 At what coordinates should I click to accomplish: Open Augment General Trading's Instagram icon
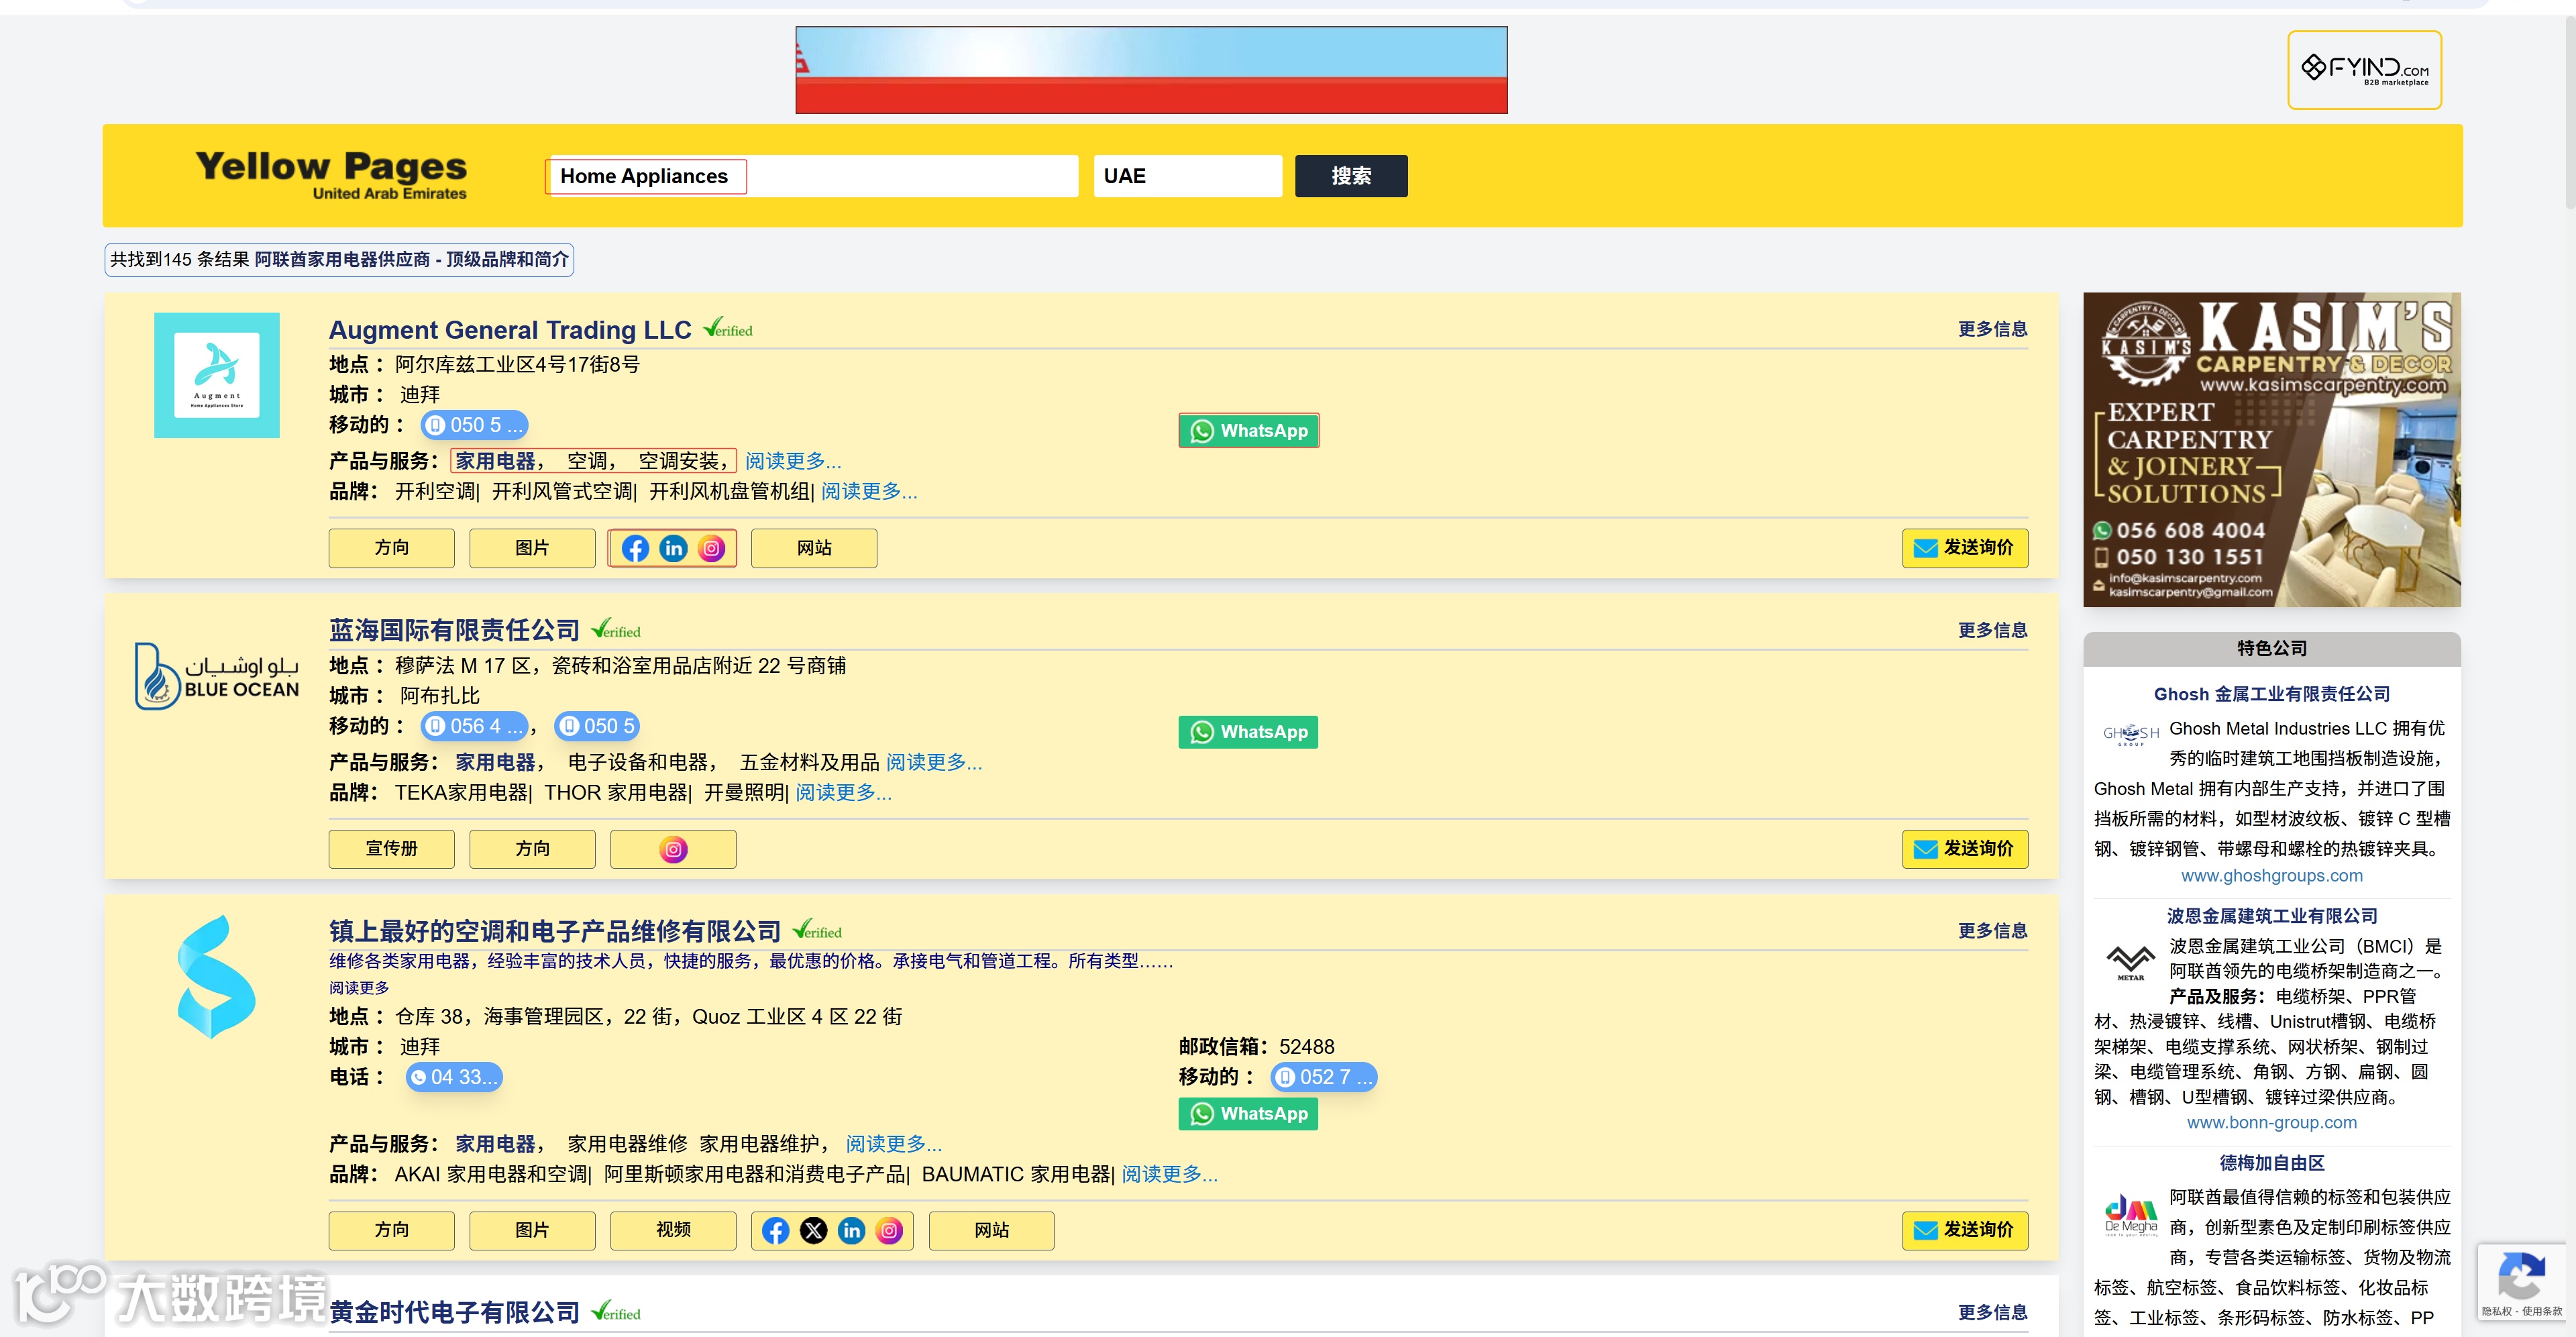tap(711, 548)
